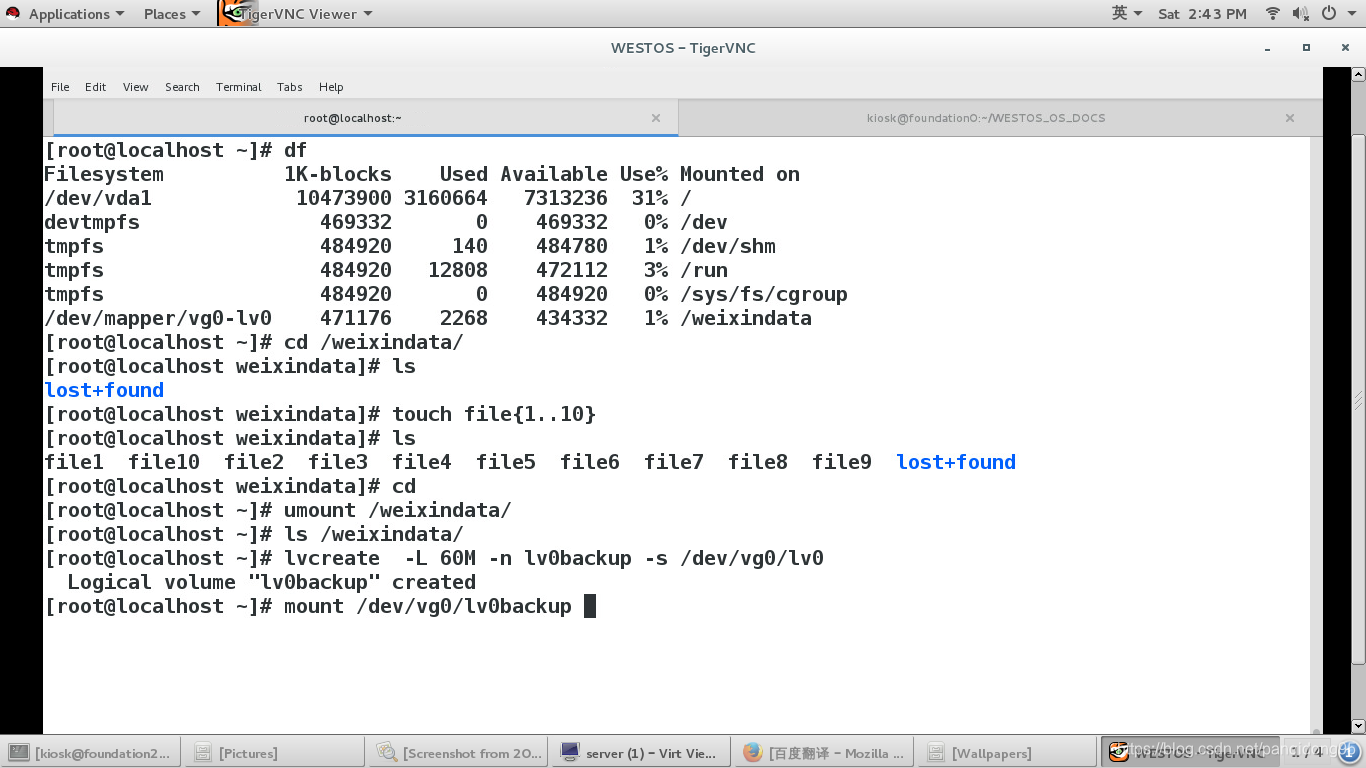This screenshot has width=1366, height=768.
Task: Click the devtmpfs row in df output
Action: click(x=386, y=222)
